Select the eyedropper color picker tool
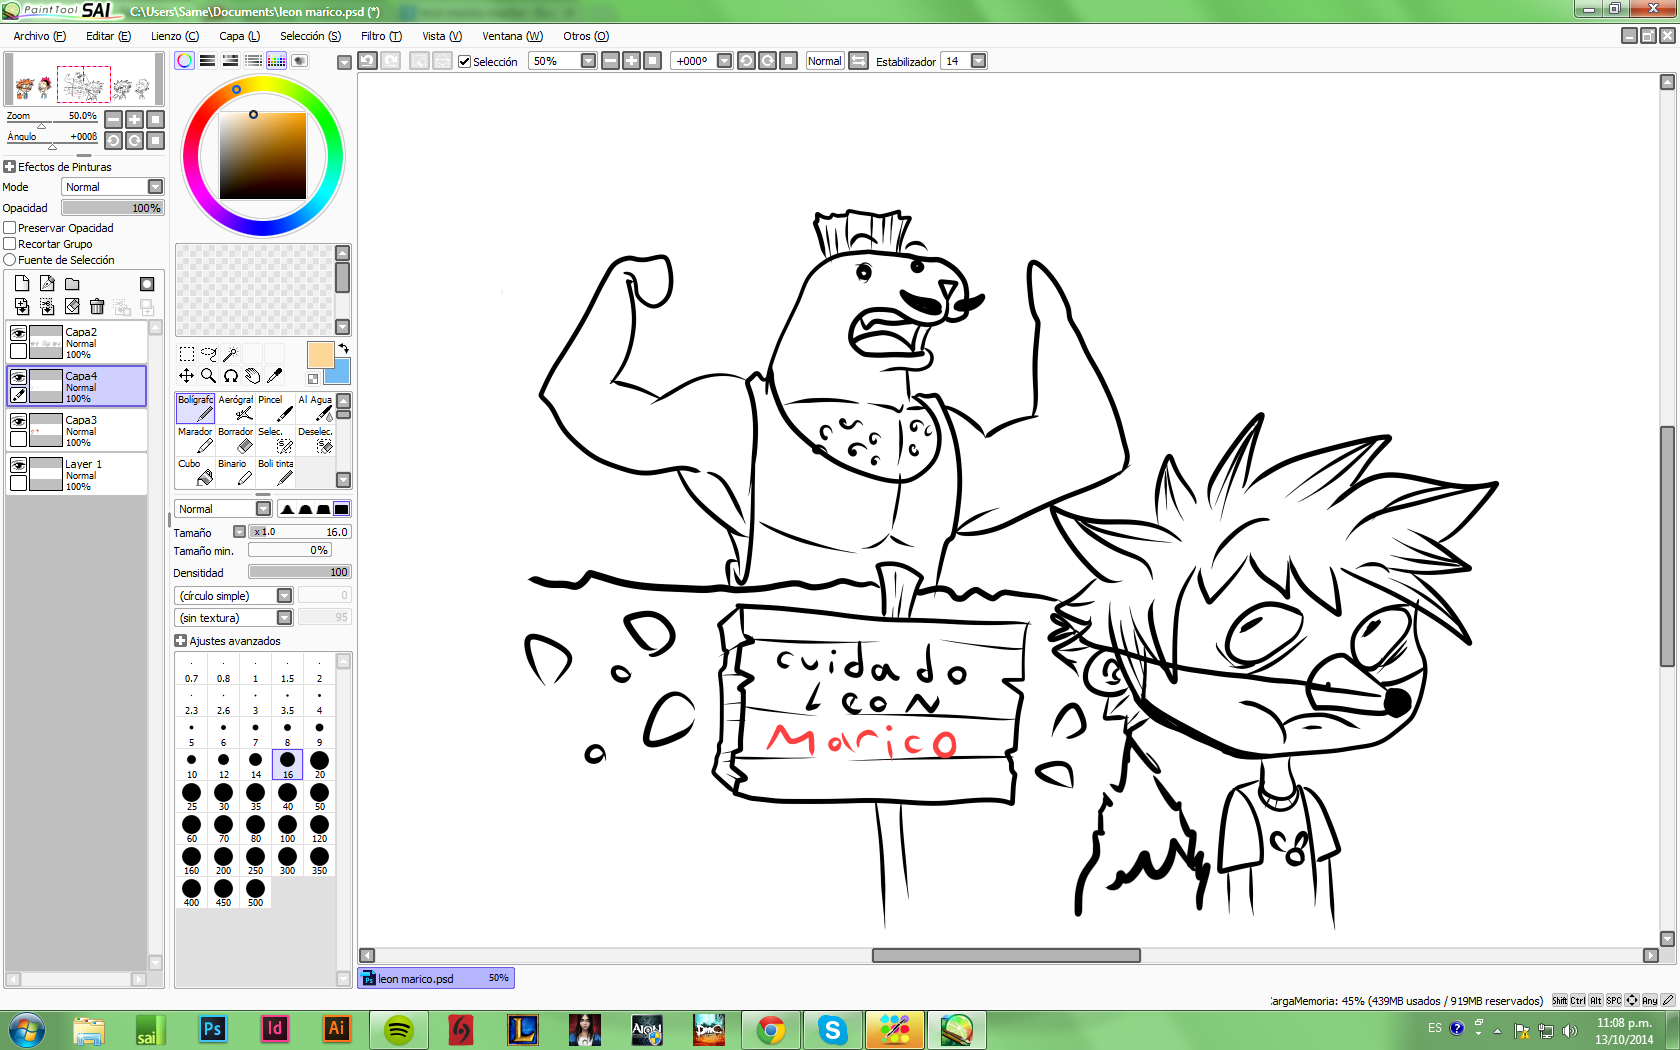 tap(275, 376)
